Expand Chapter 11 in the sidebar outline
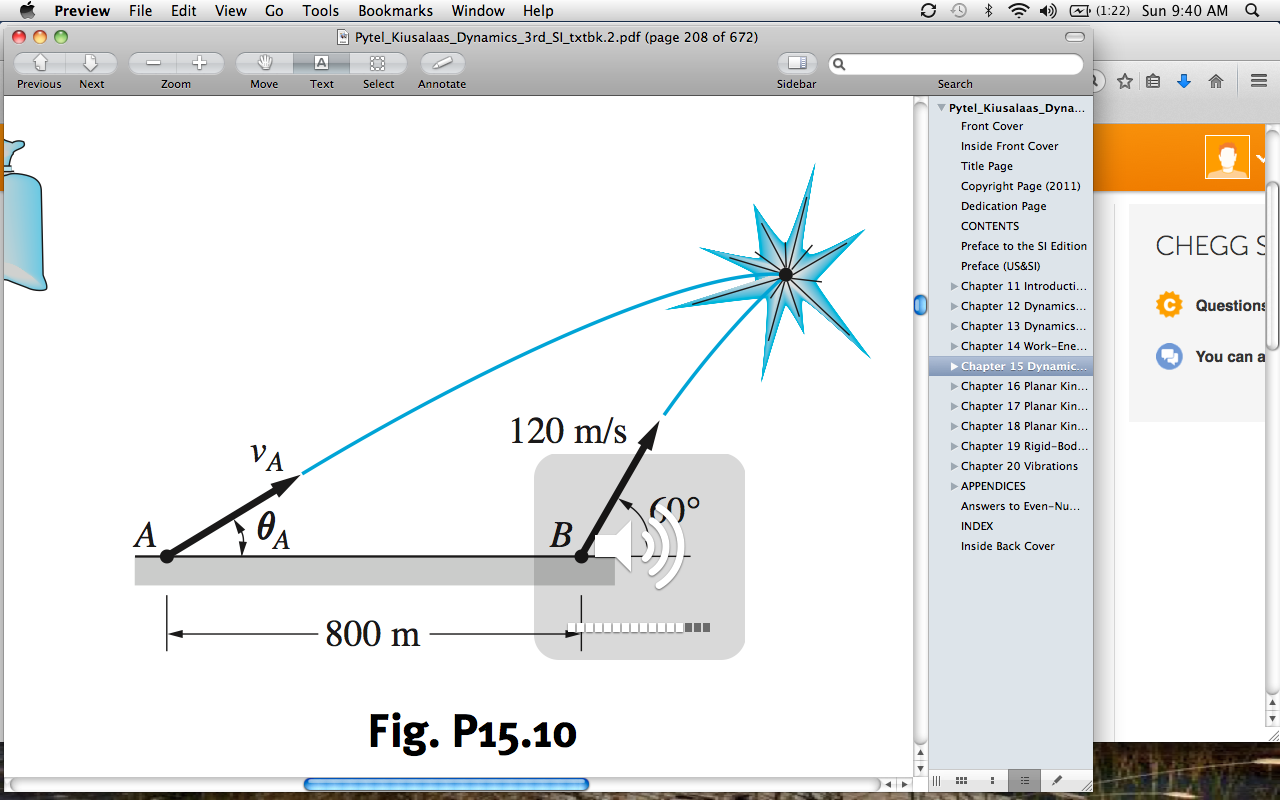 tap(953, 287)
